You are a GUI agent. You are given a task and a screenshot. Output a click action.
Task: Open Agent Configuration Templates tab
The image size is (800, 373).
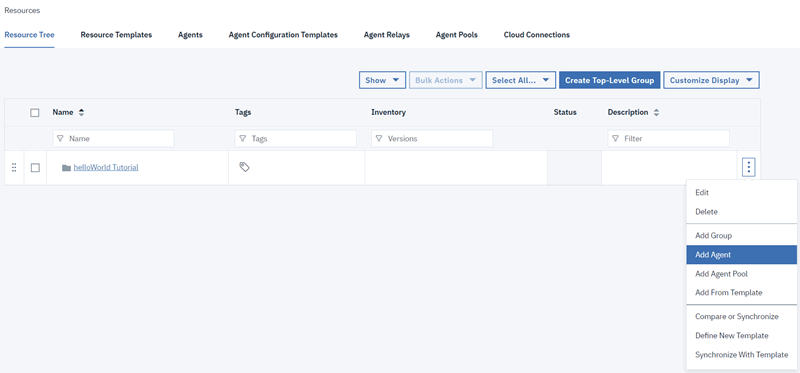(x=283, y=35)
